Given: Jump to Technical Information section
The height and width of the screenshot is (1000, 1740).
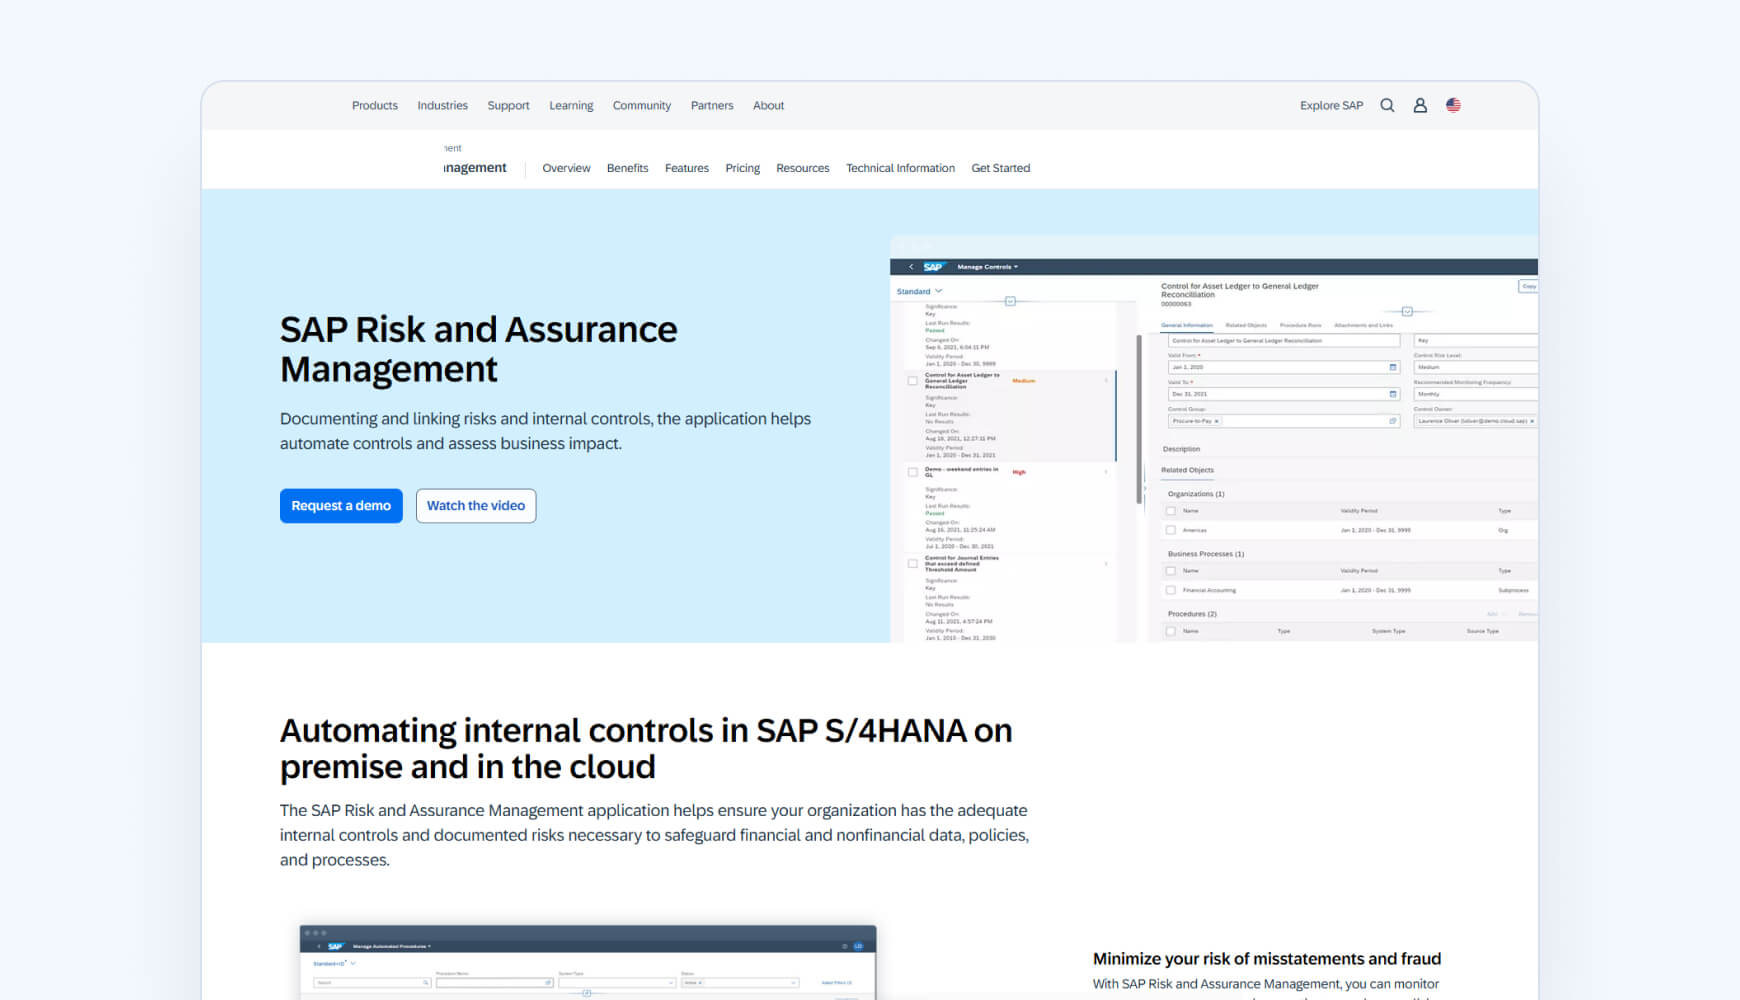Looking at the screenshot, I should tap(900, 168).
